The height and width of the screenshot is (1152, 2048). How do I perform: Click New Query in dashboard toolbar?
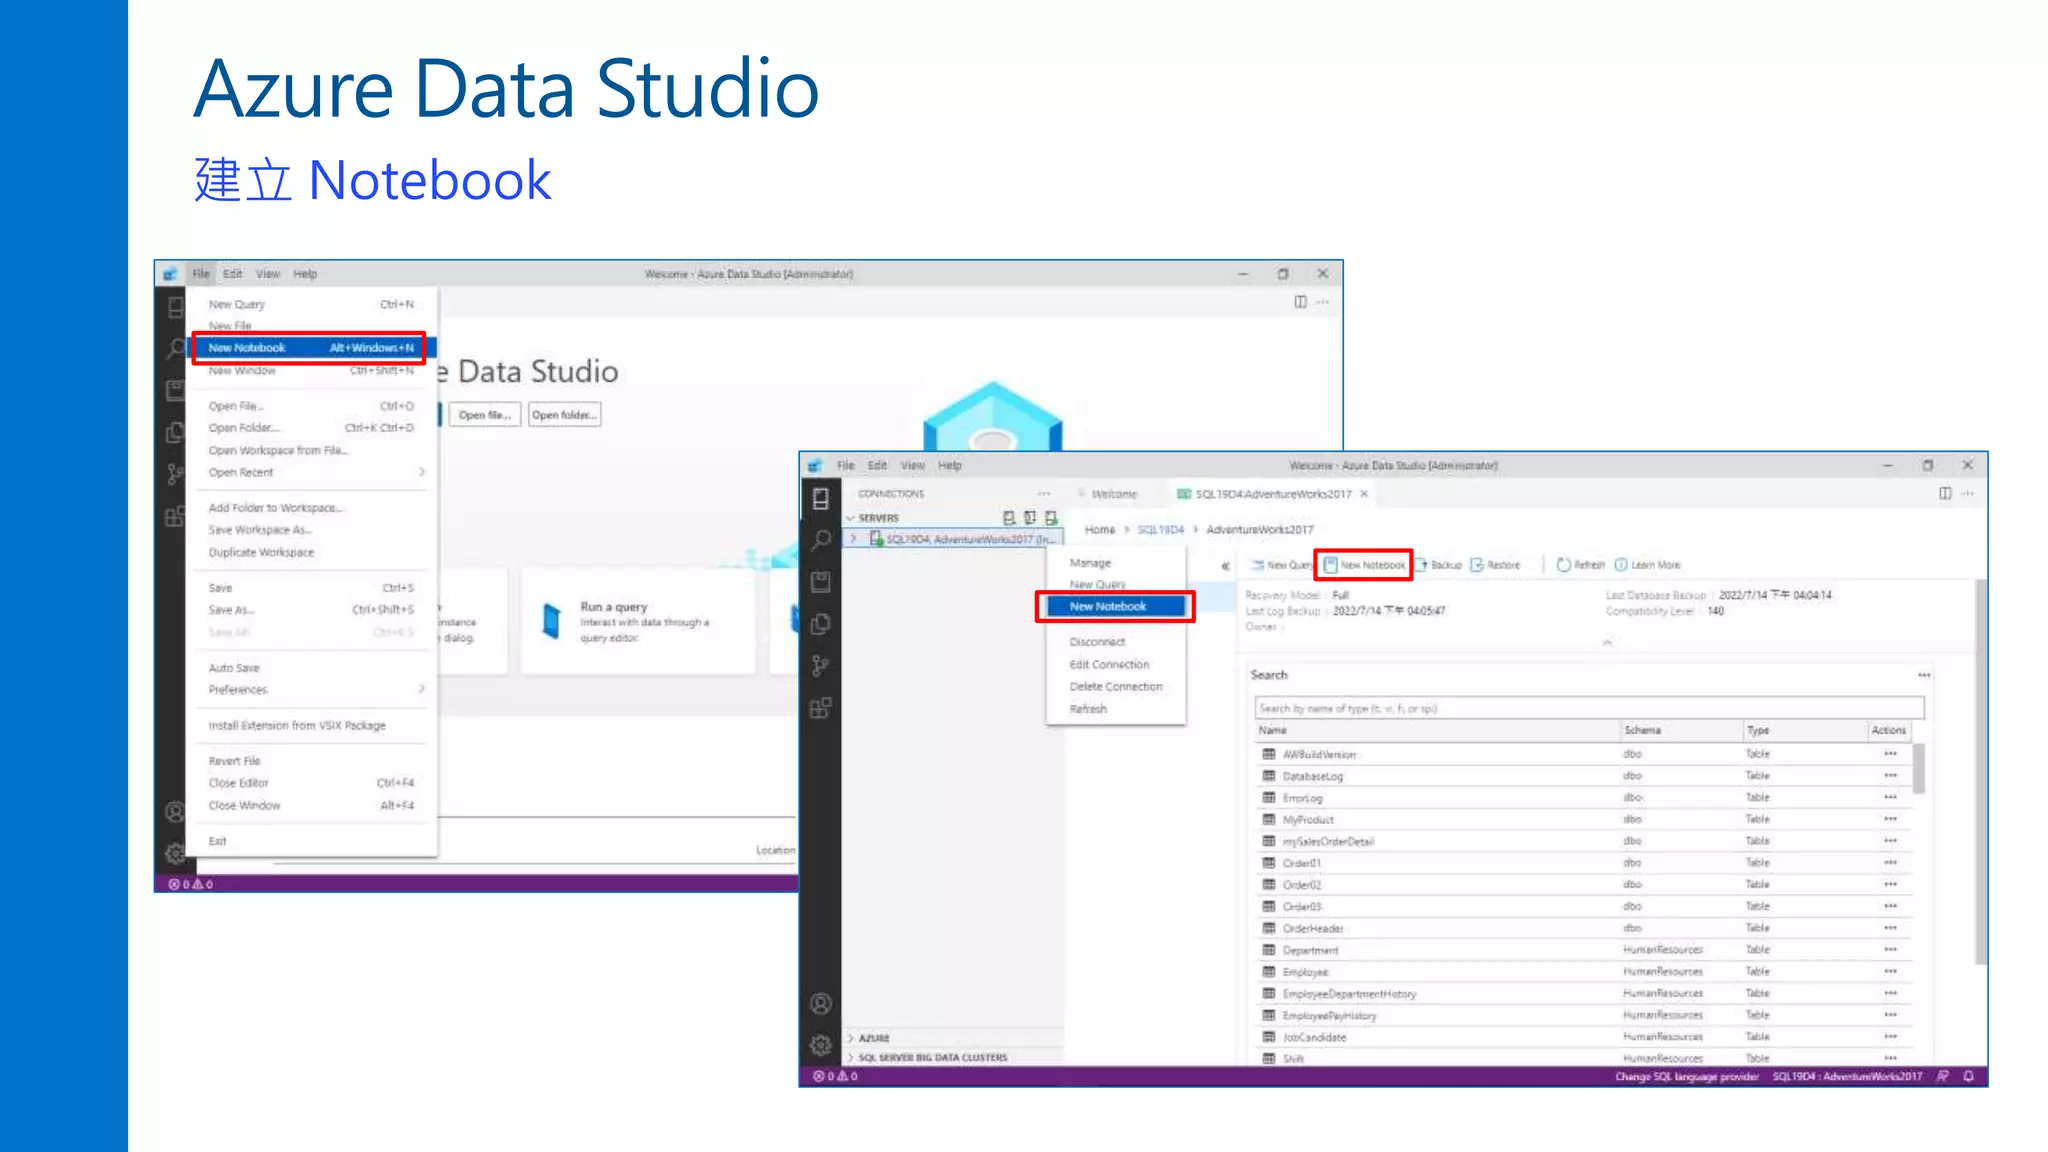1282,565
